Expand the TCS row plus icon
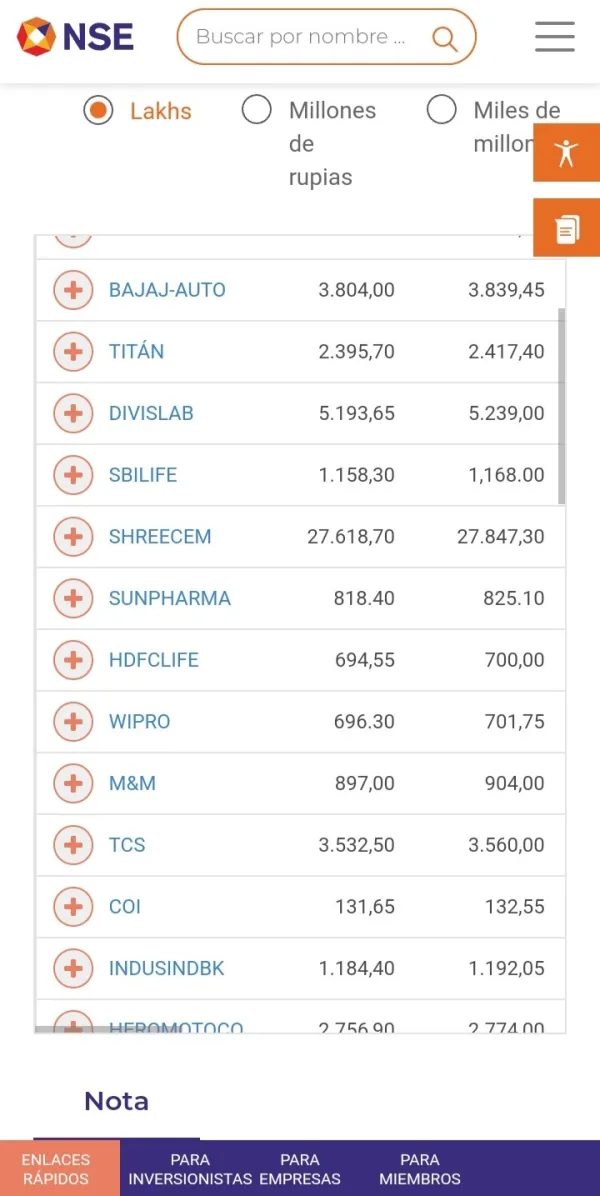 [x=73, y=845]
